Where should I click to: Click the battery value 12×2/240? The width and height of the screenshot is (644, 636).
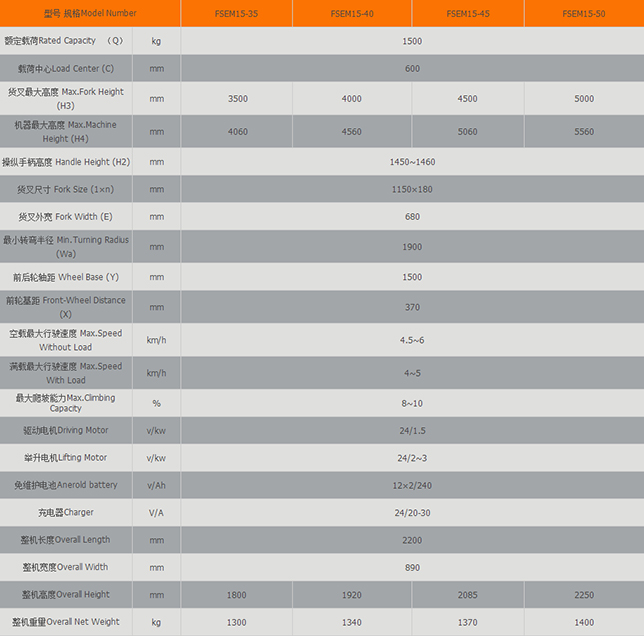click(x=412, y=485)
